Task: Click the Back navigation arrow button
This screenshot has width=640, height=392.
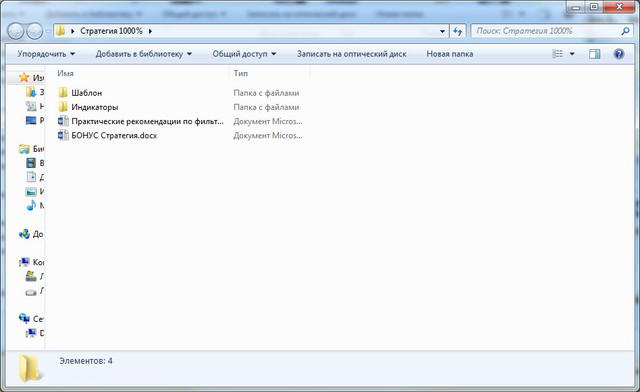Action: (x=16, y=31)
